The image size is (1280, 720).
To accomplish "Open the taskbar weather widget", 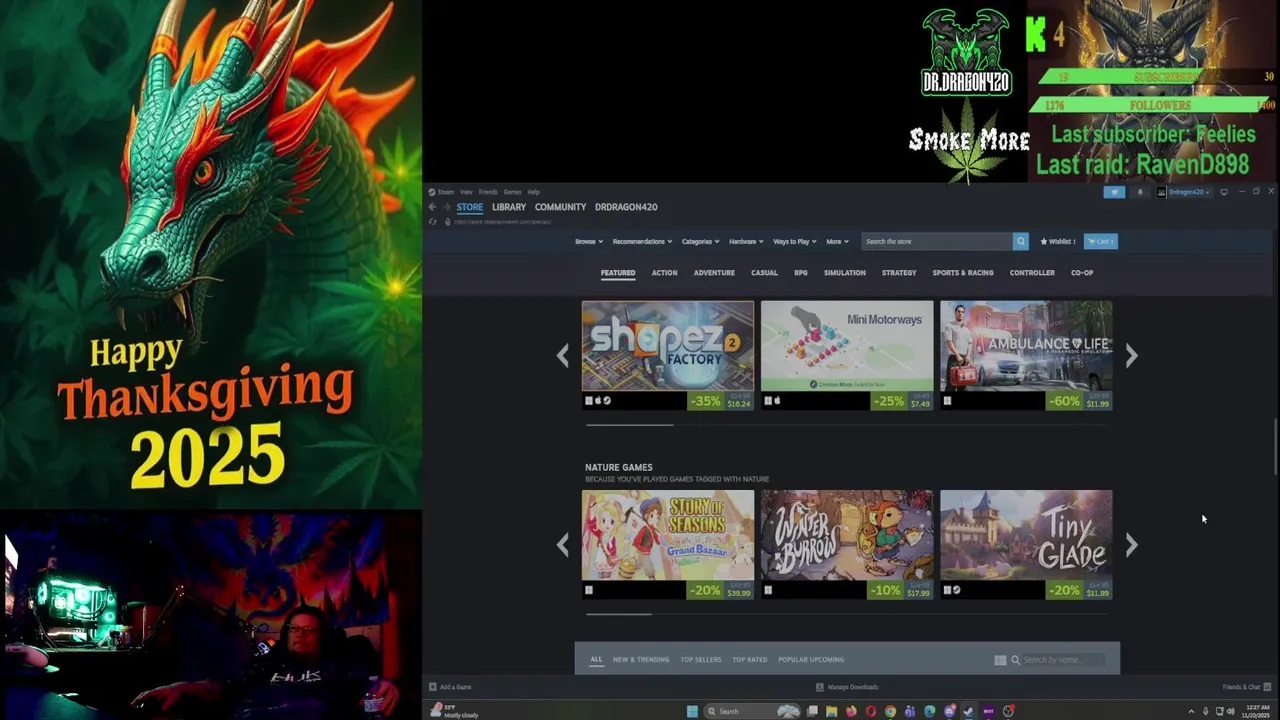I will click(x=454, y=711).
